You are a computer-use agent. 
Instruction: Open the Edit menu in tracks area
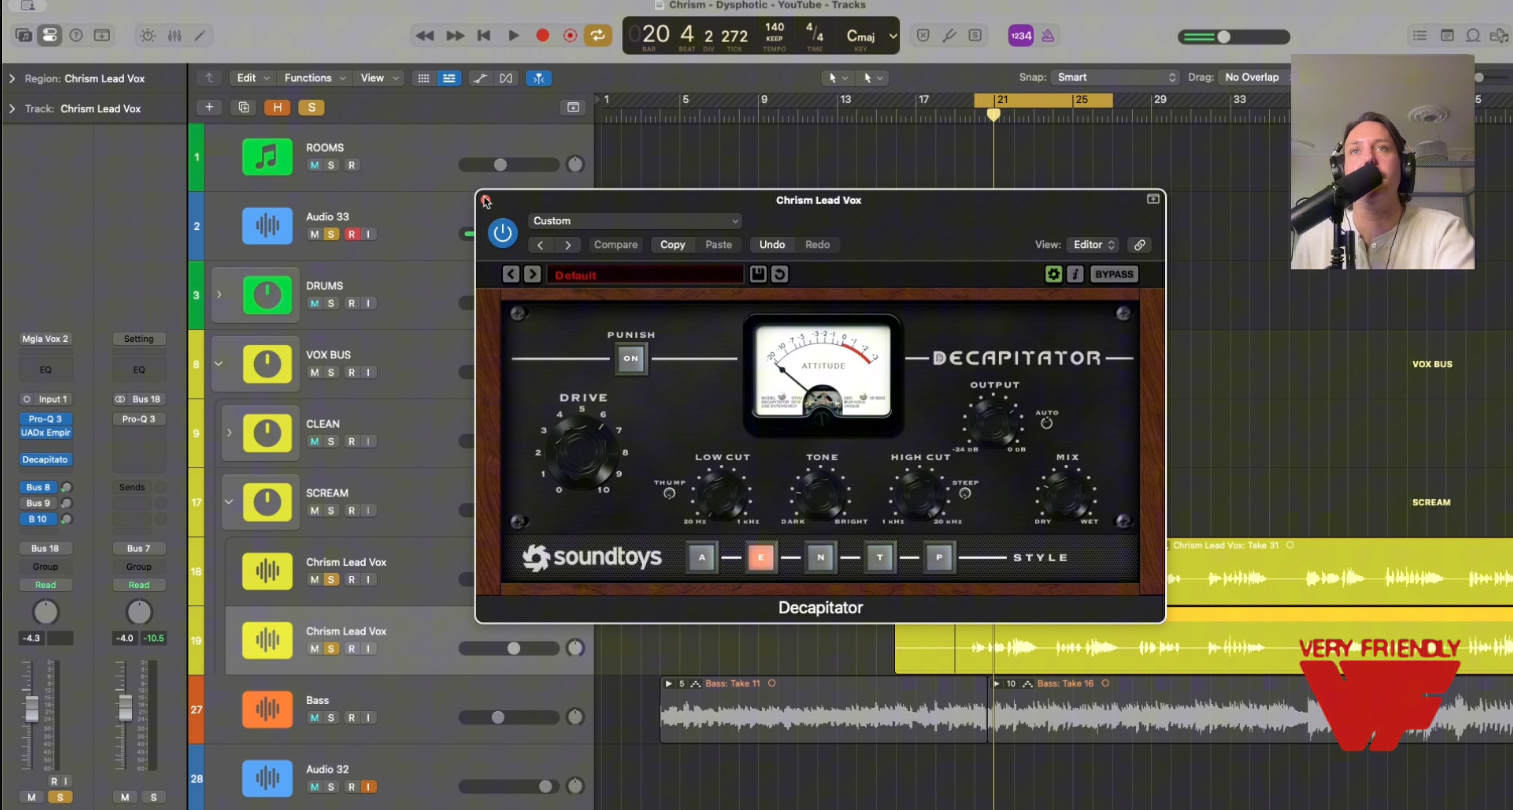[252, 78]
